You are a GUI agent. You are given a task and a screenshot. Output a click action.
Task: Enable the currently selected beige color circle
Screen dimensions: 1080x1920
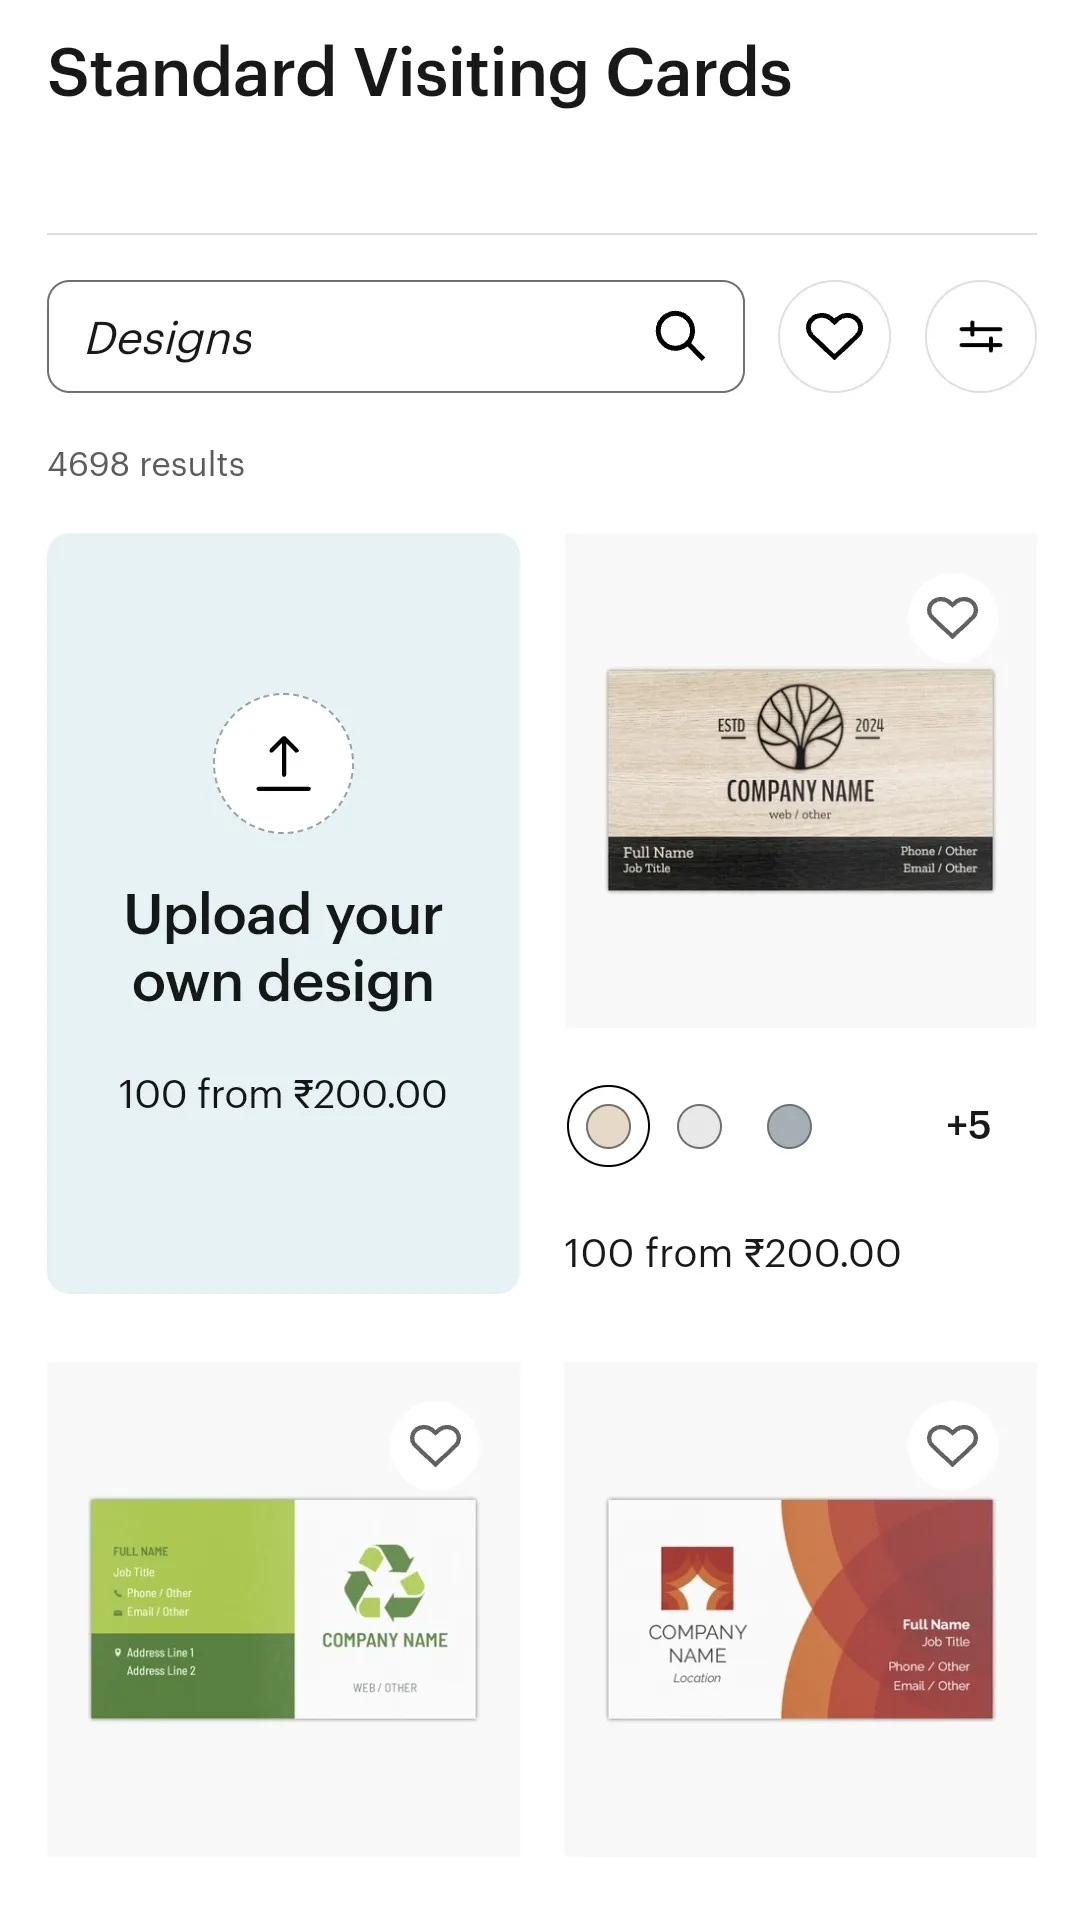click(x=608, y=1125)
